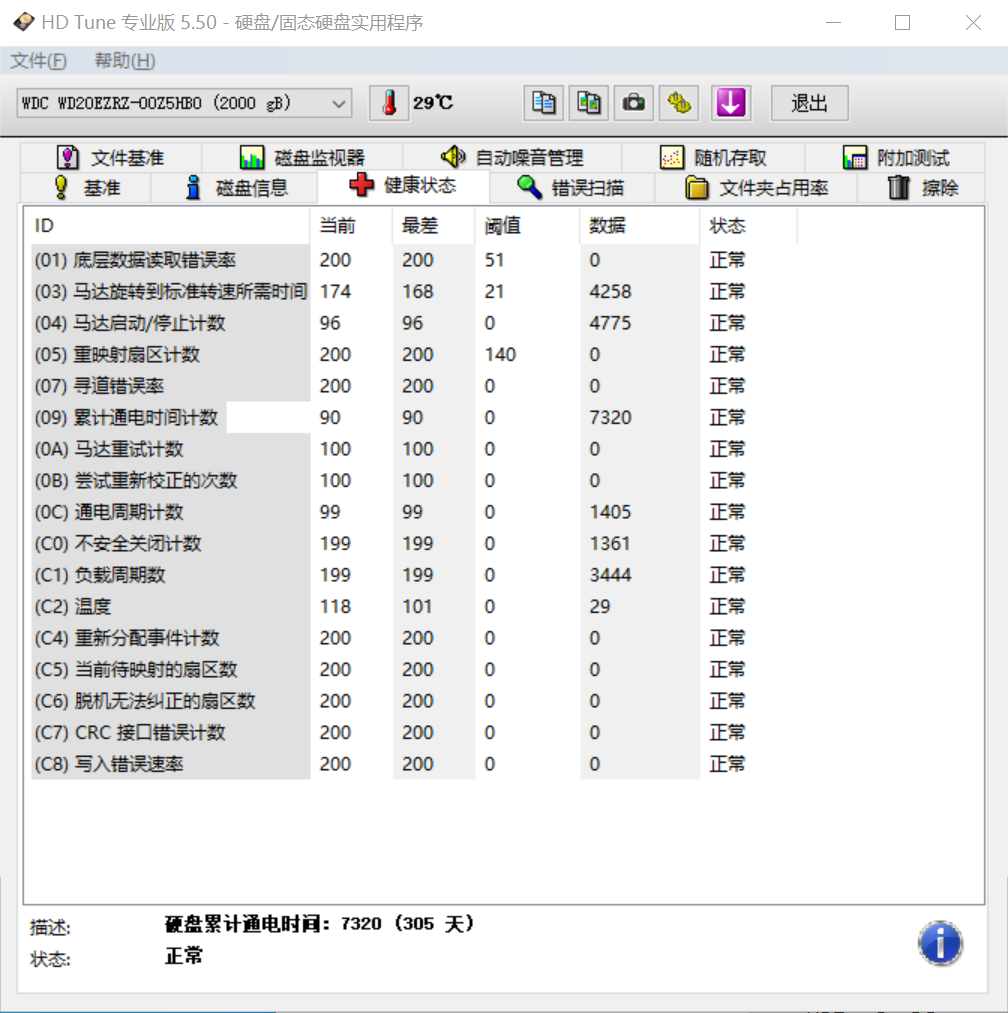Click the 阈值 column header
The height and width of the screenshot is (1013, 1008).
point(527,225)
